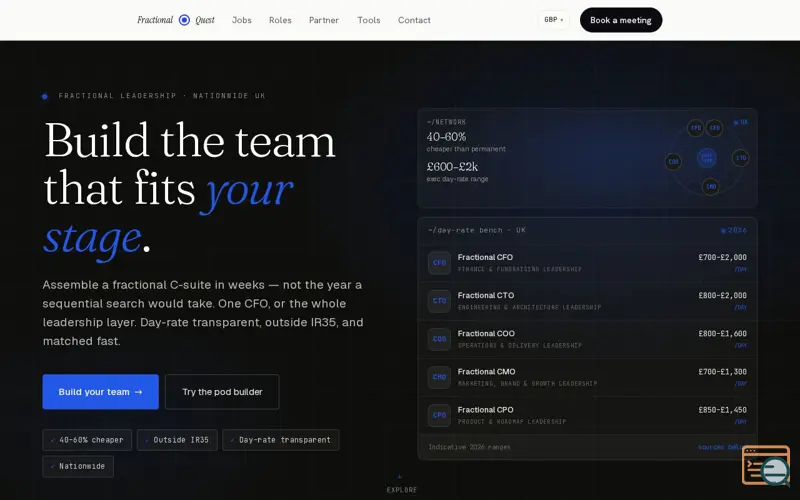The image size is (800, 500).
Task: Click the Build your team button
Action: pos(101,392)
